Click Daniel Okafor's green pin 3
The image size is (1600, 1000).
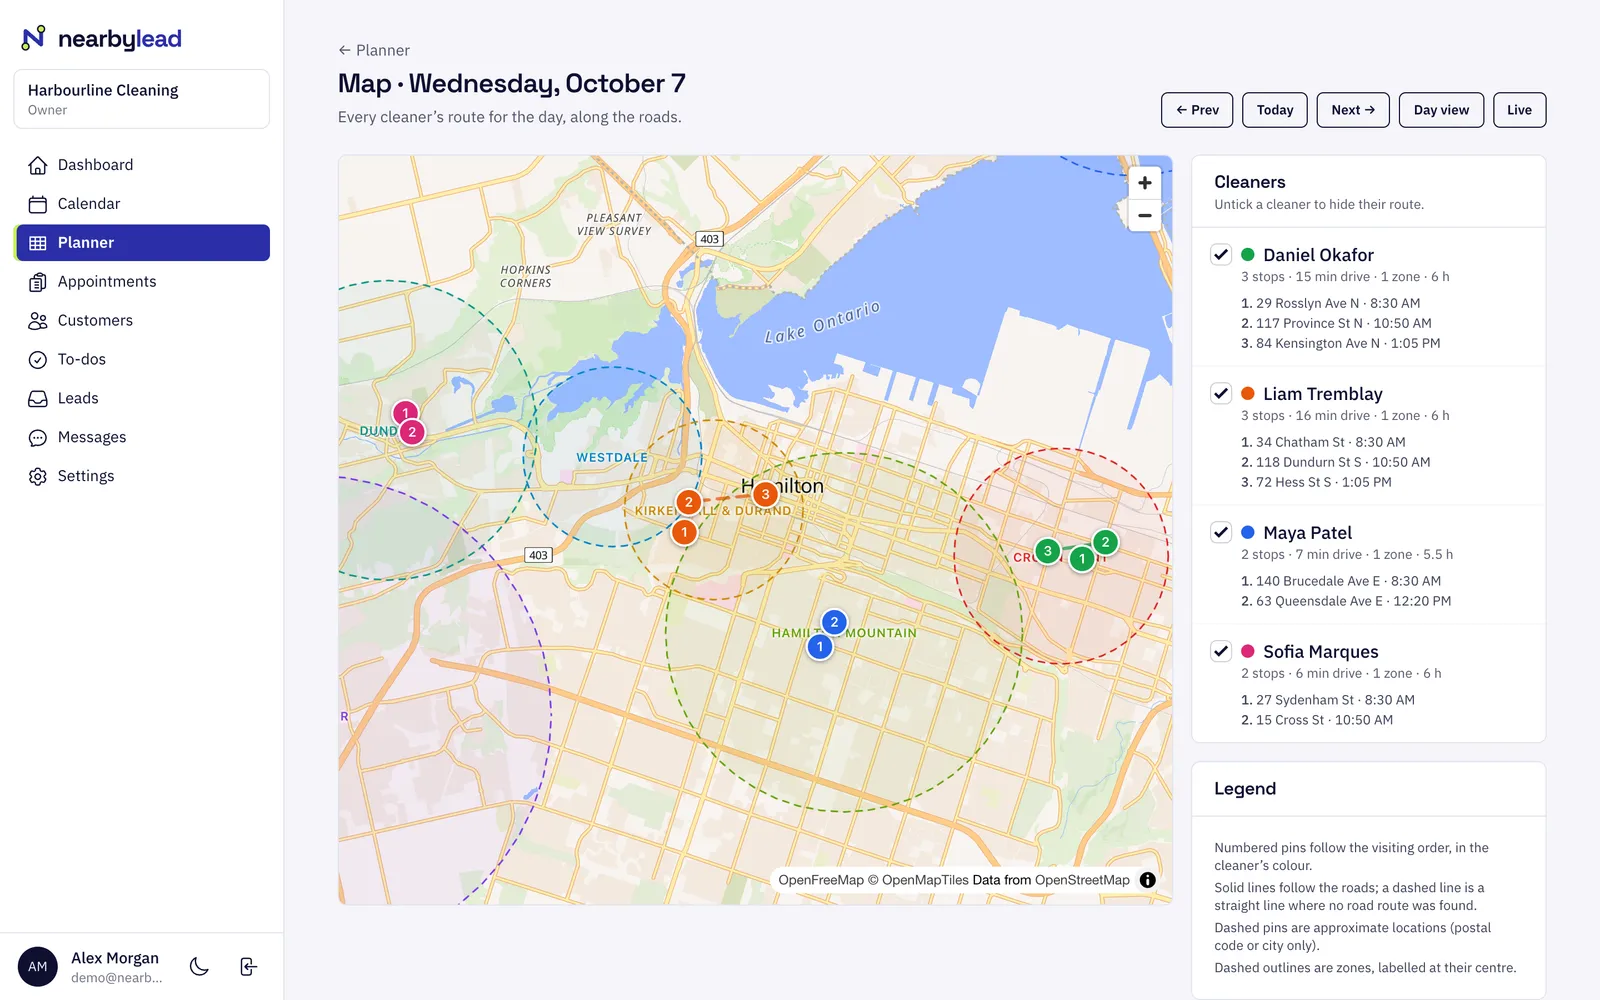(x=1047, y=551)
